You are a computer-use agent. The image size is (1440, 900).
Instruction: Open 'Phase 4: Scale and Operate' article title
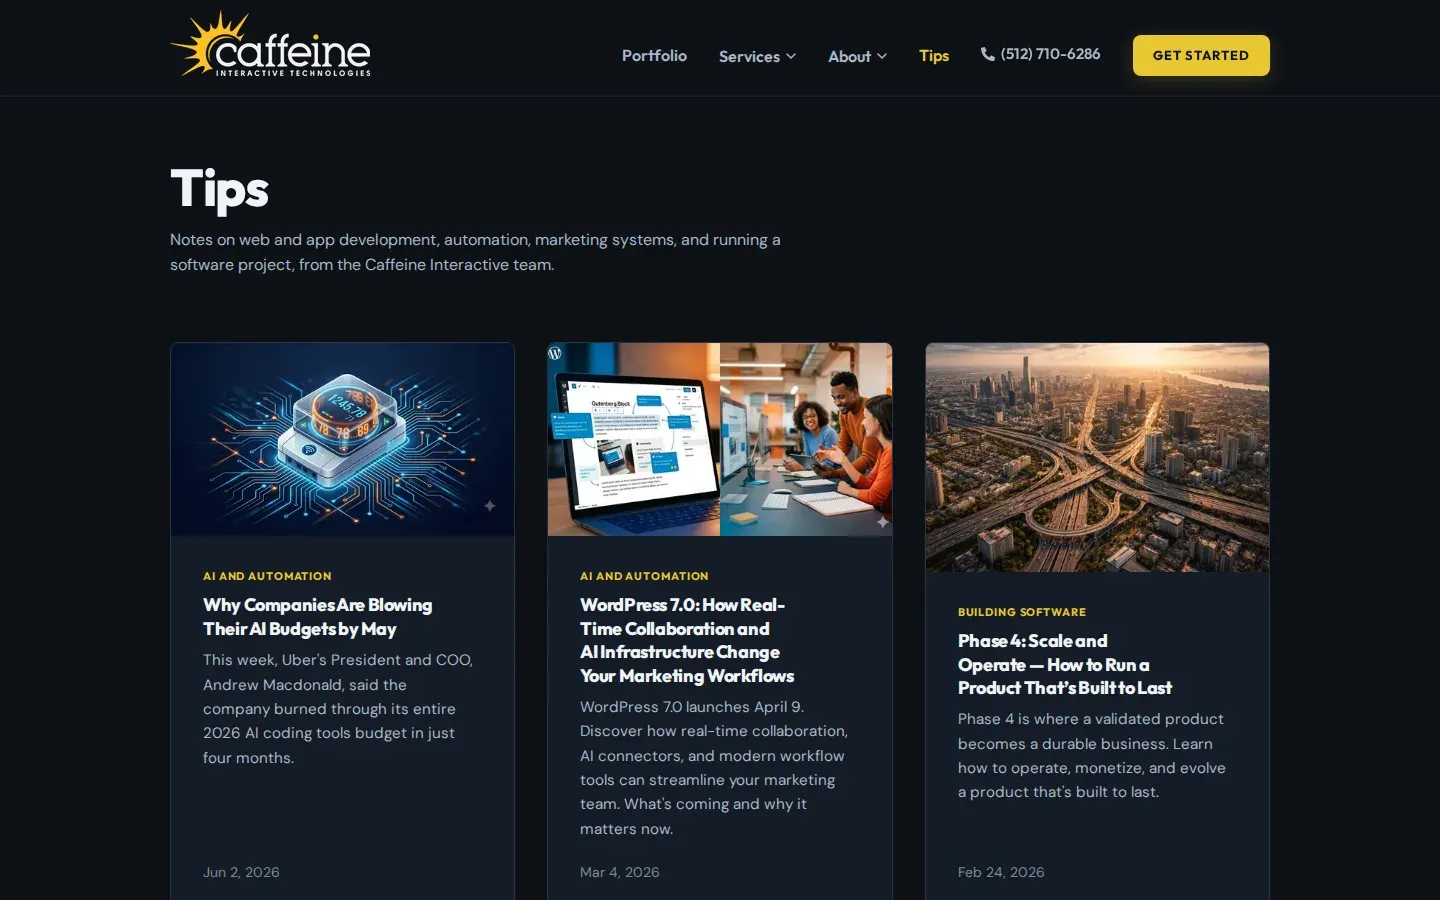[x=1065, y=664]
